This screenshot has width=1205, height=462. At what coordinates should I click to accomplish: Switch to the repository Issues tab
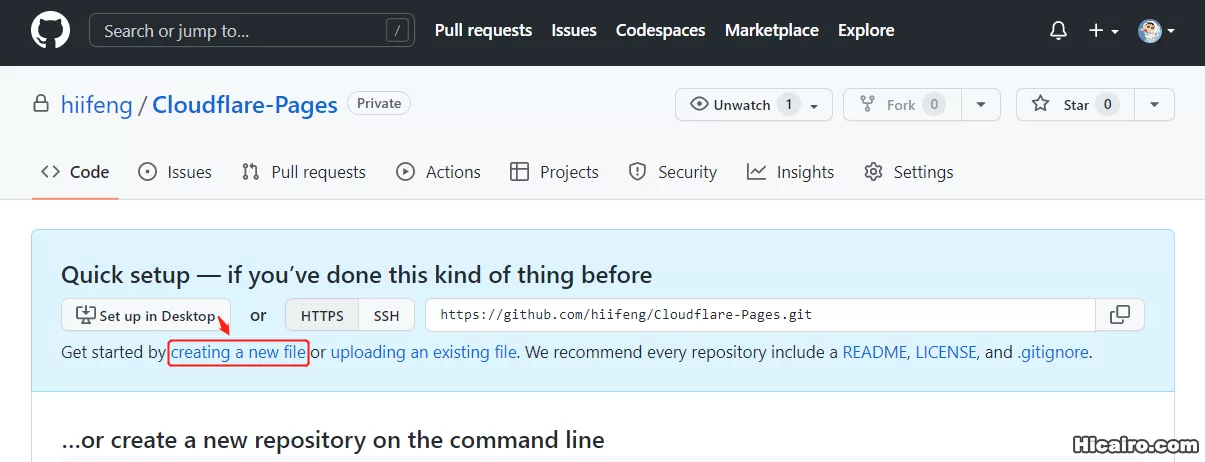(x=175, y=172)
